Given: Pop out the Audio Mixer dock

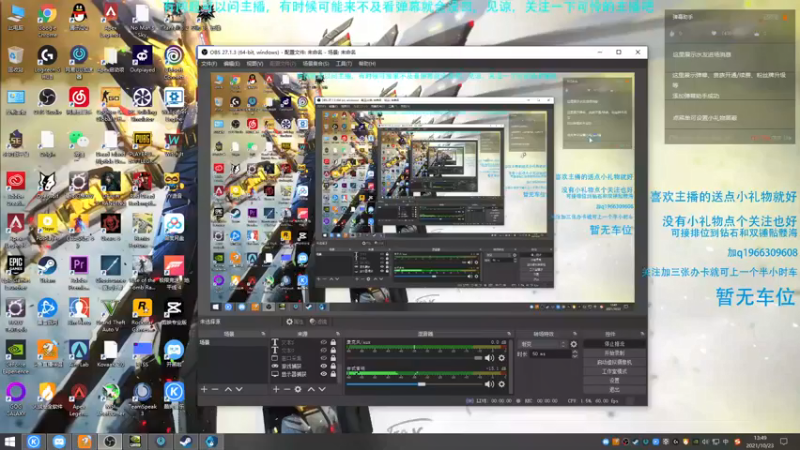Looking at the screenshot, I should click(x=509, y=334).
